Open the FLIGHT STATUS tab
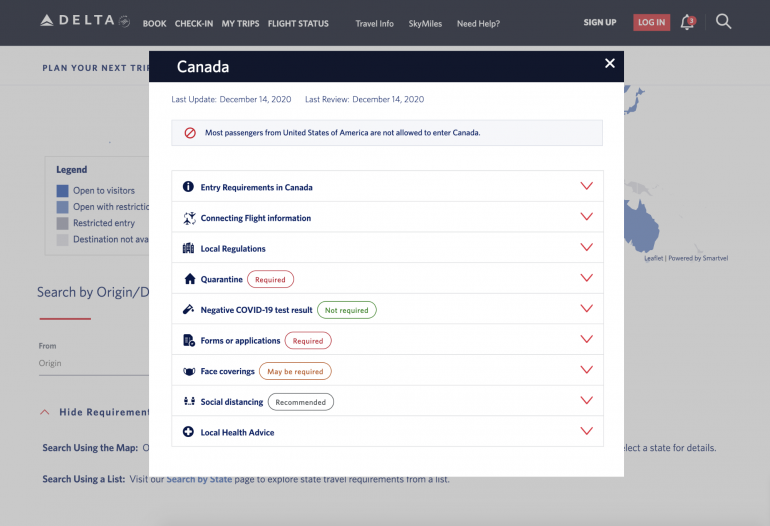The width and height of the screenshot is (770, 526). click(x=298, y=23)
